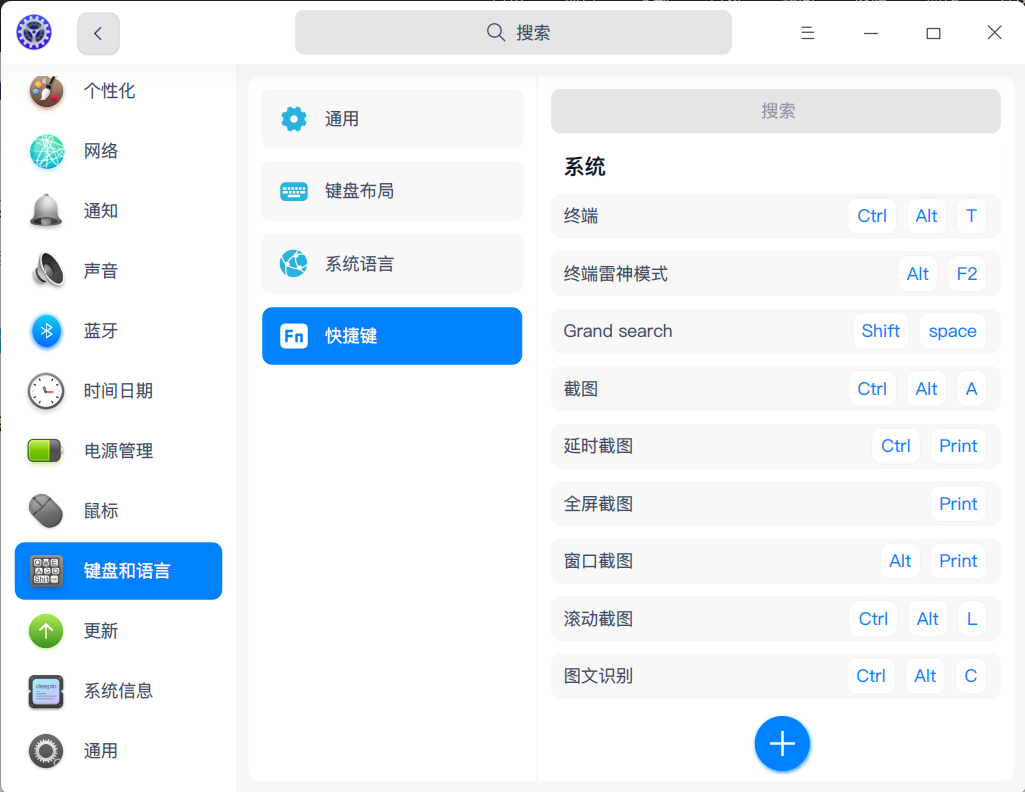Click the blue plus add-shortcut button
This screenshot has height=792, width=1025.
782,744
